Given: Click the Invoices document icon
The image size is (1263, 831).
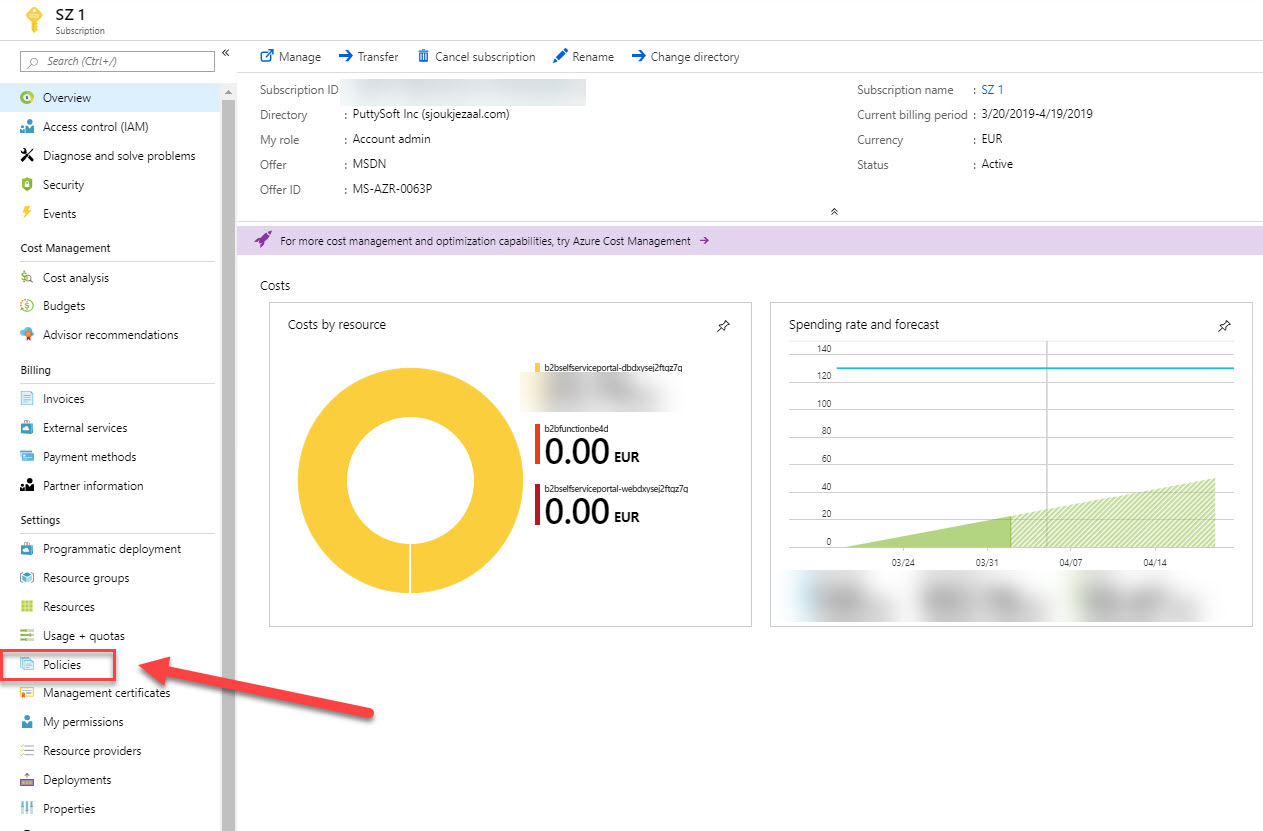Looking at the screenshot, I should pos(27,399).
